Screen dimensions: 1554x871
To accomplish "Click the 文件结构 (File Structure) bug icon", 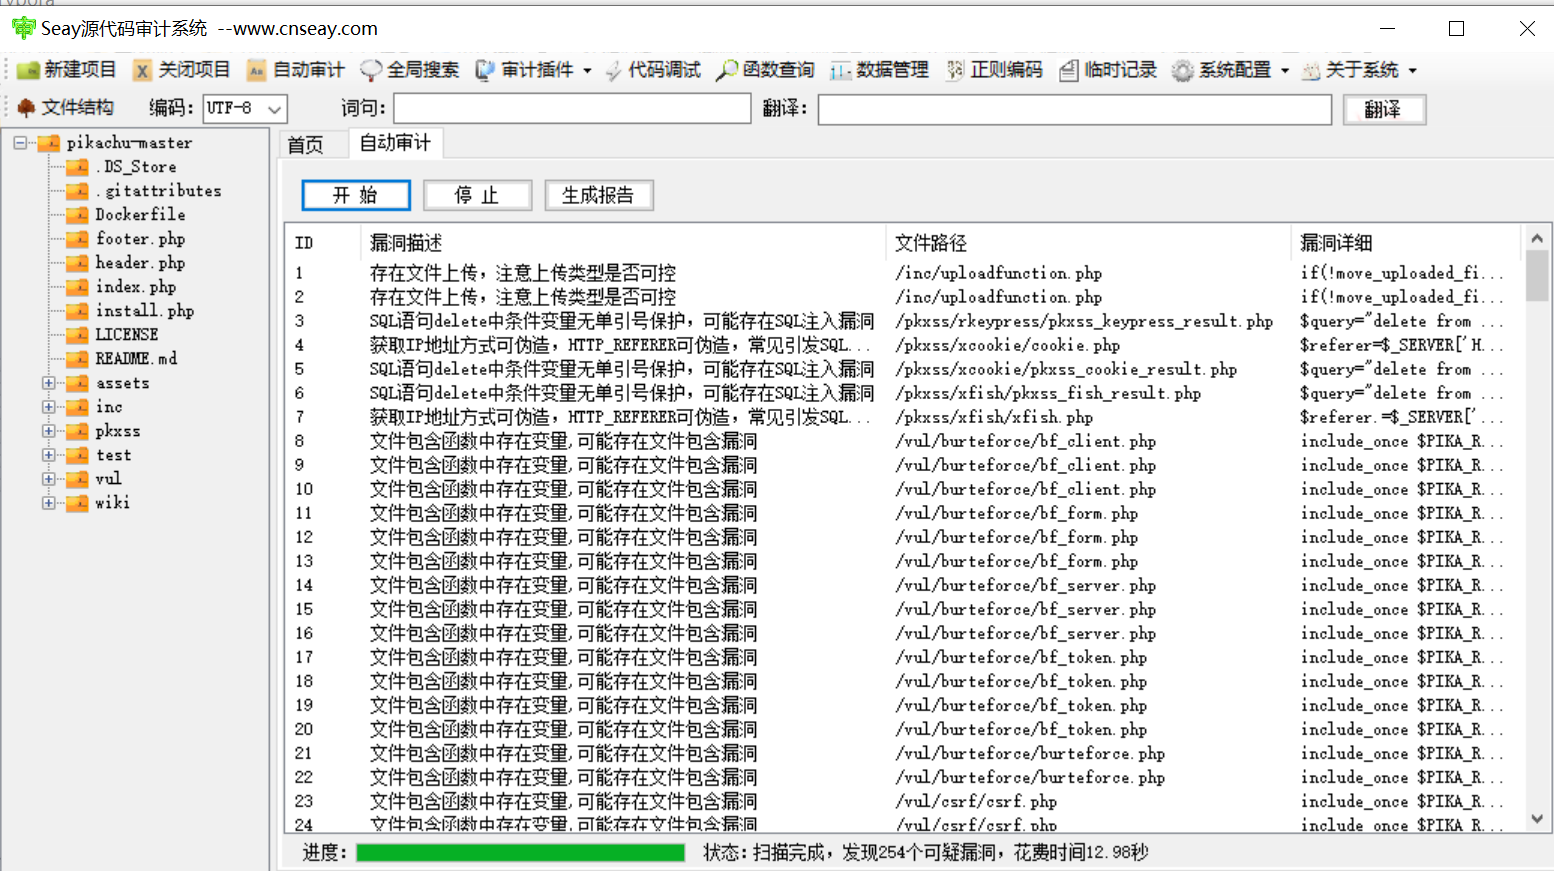I will (26, 108).
